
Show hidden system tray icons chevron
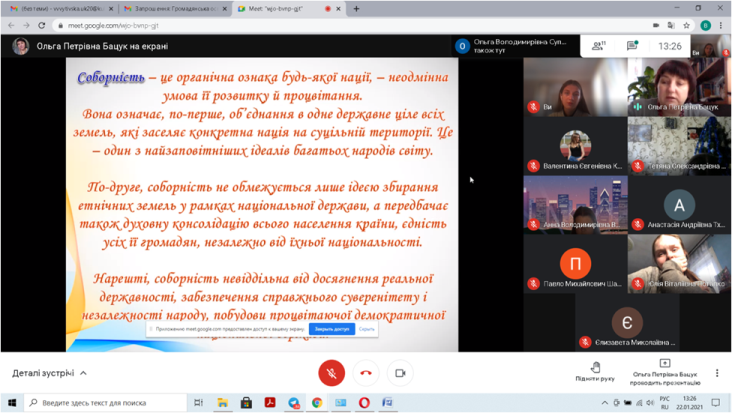coord(604,403)
